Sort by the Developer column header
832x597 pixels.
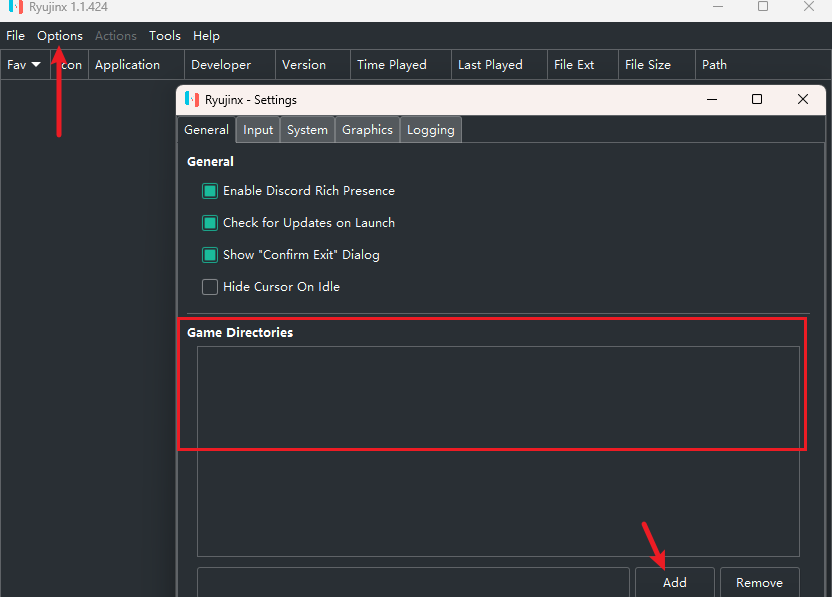point(230,65)
